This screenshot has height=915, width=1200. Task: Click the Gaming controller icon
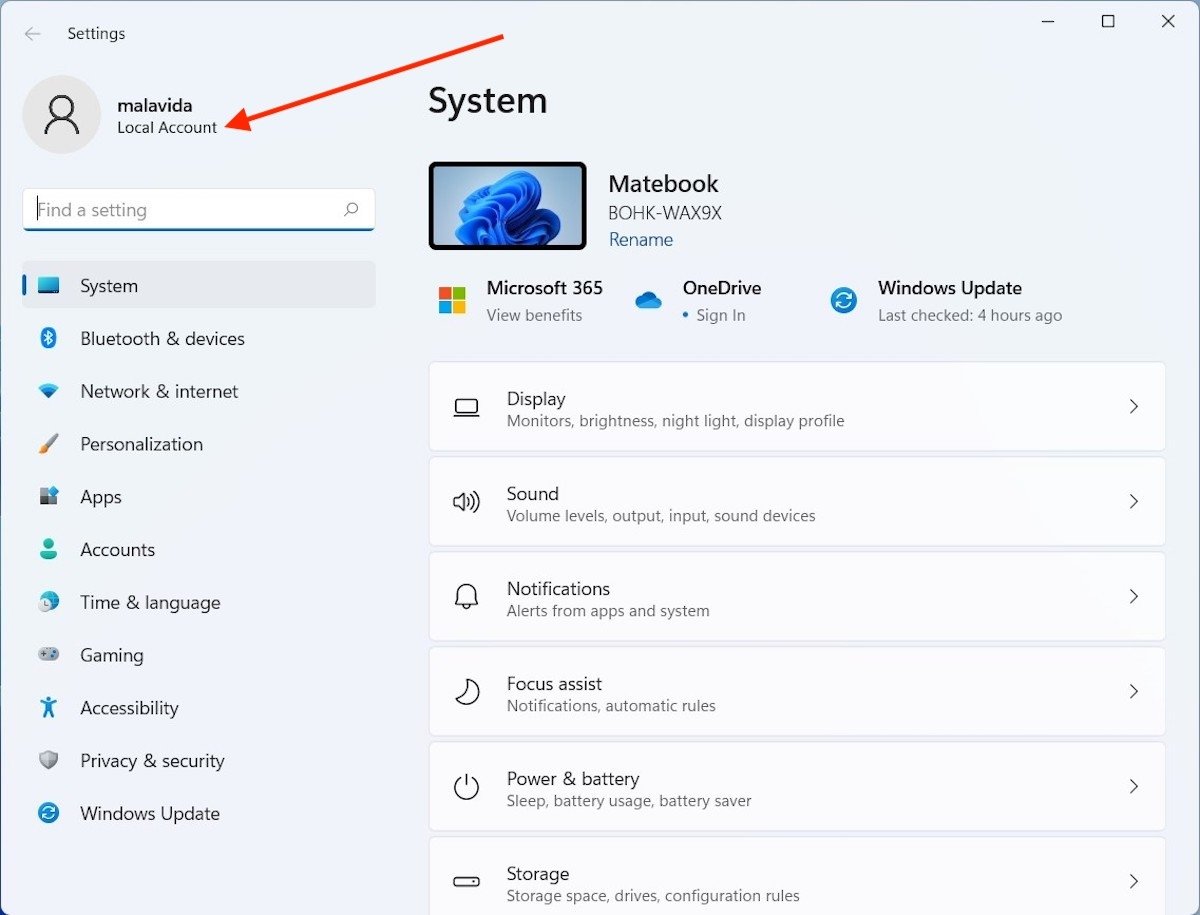[48, 655]
